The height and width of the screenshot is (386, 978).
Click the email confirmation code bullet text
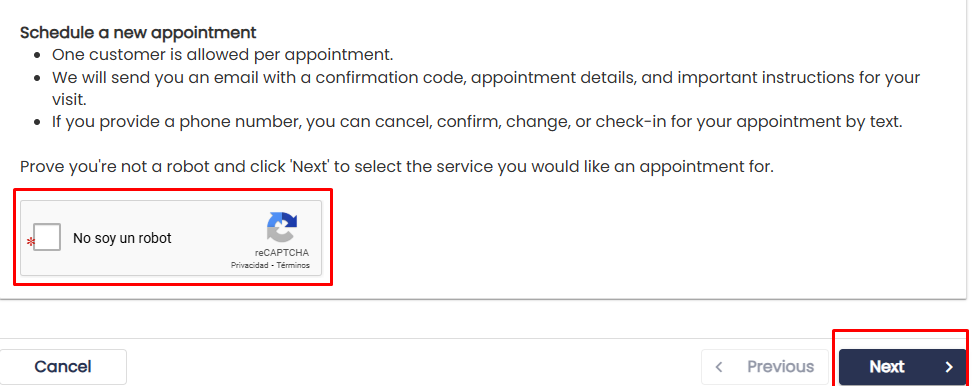[486, 89]
